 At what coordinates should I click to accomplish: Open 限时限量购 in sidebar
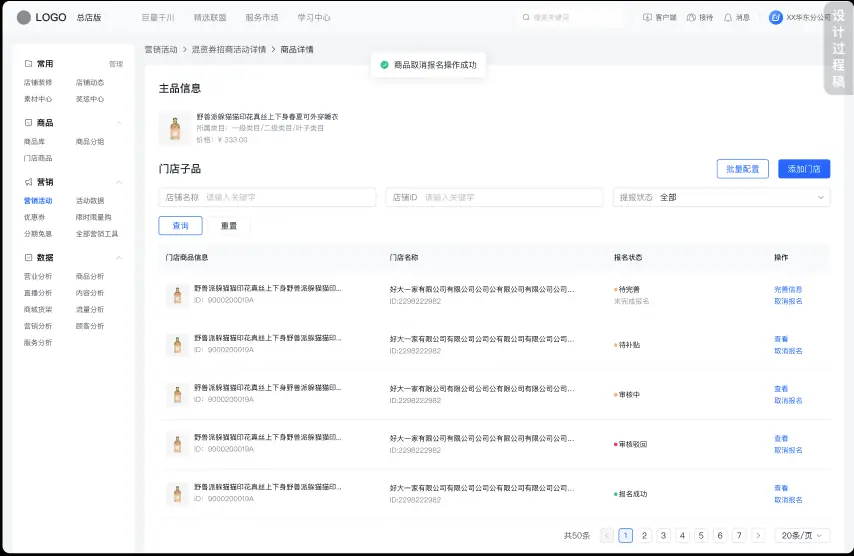94,217
